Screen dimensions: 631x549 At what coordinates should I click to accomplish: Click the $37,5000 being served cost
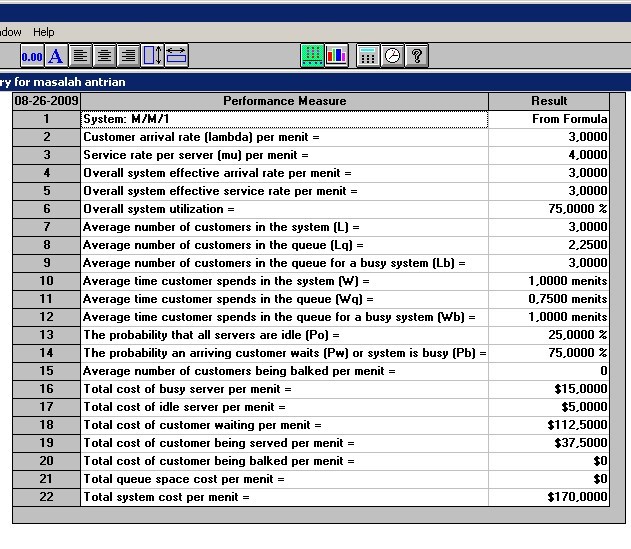pos(549,443)
